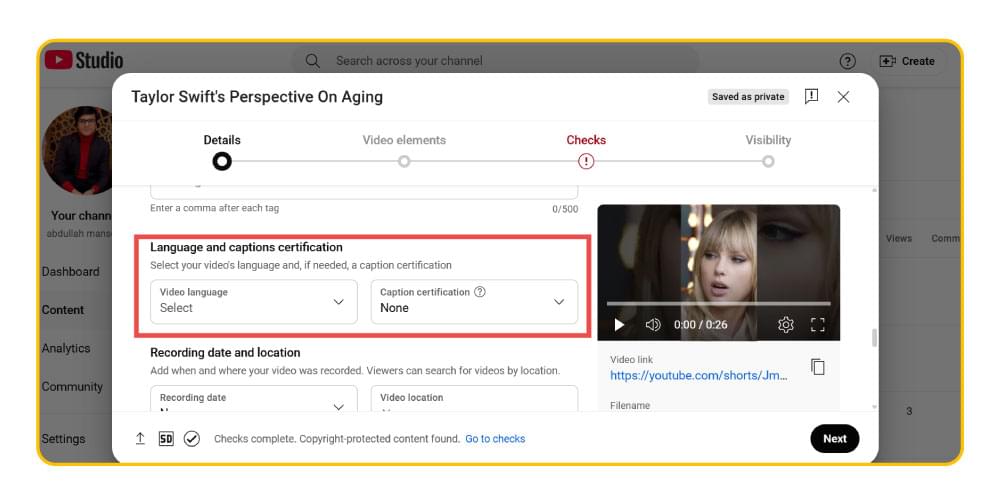Click the Video location field

(474, 398)
